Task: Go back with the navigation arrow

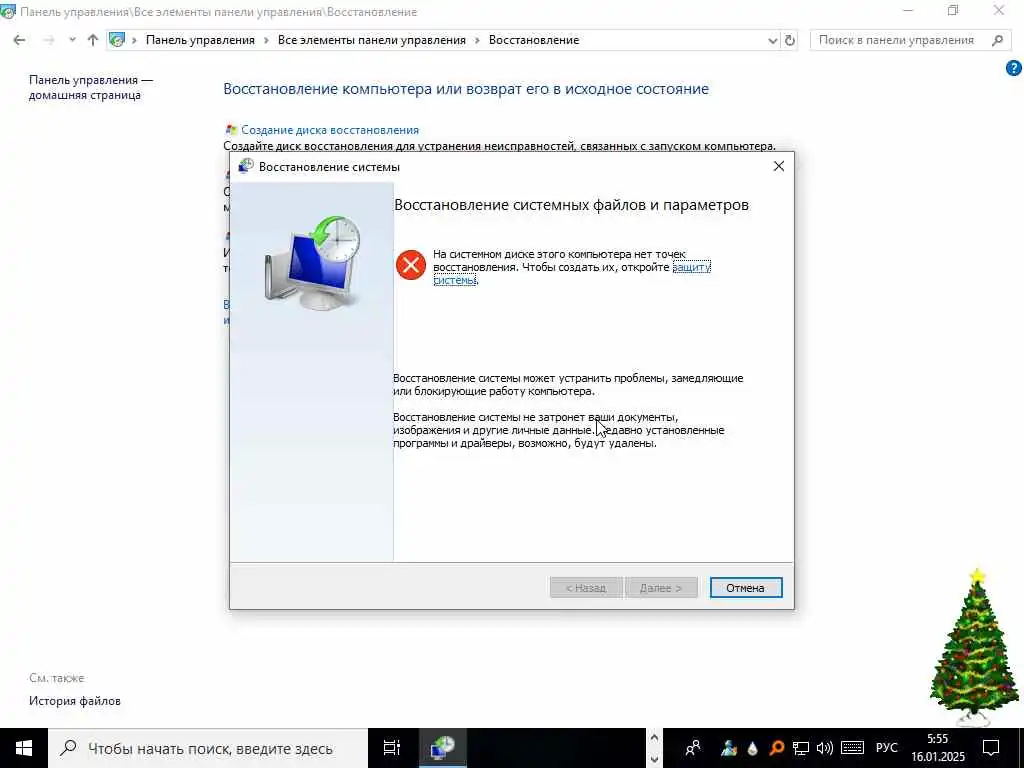Action: click(x=20, y=40)
